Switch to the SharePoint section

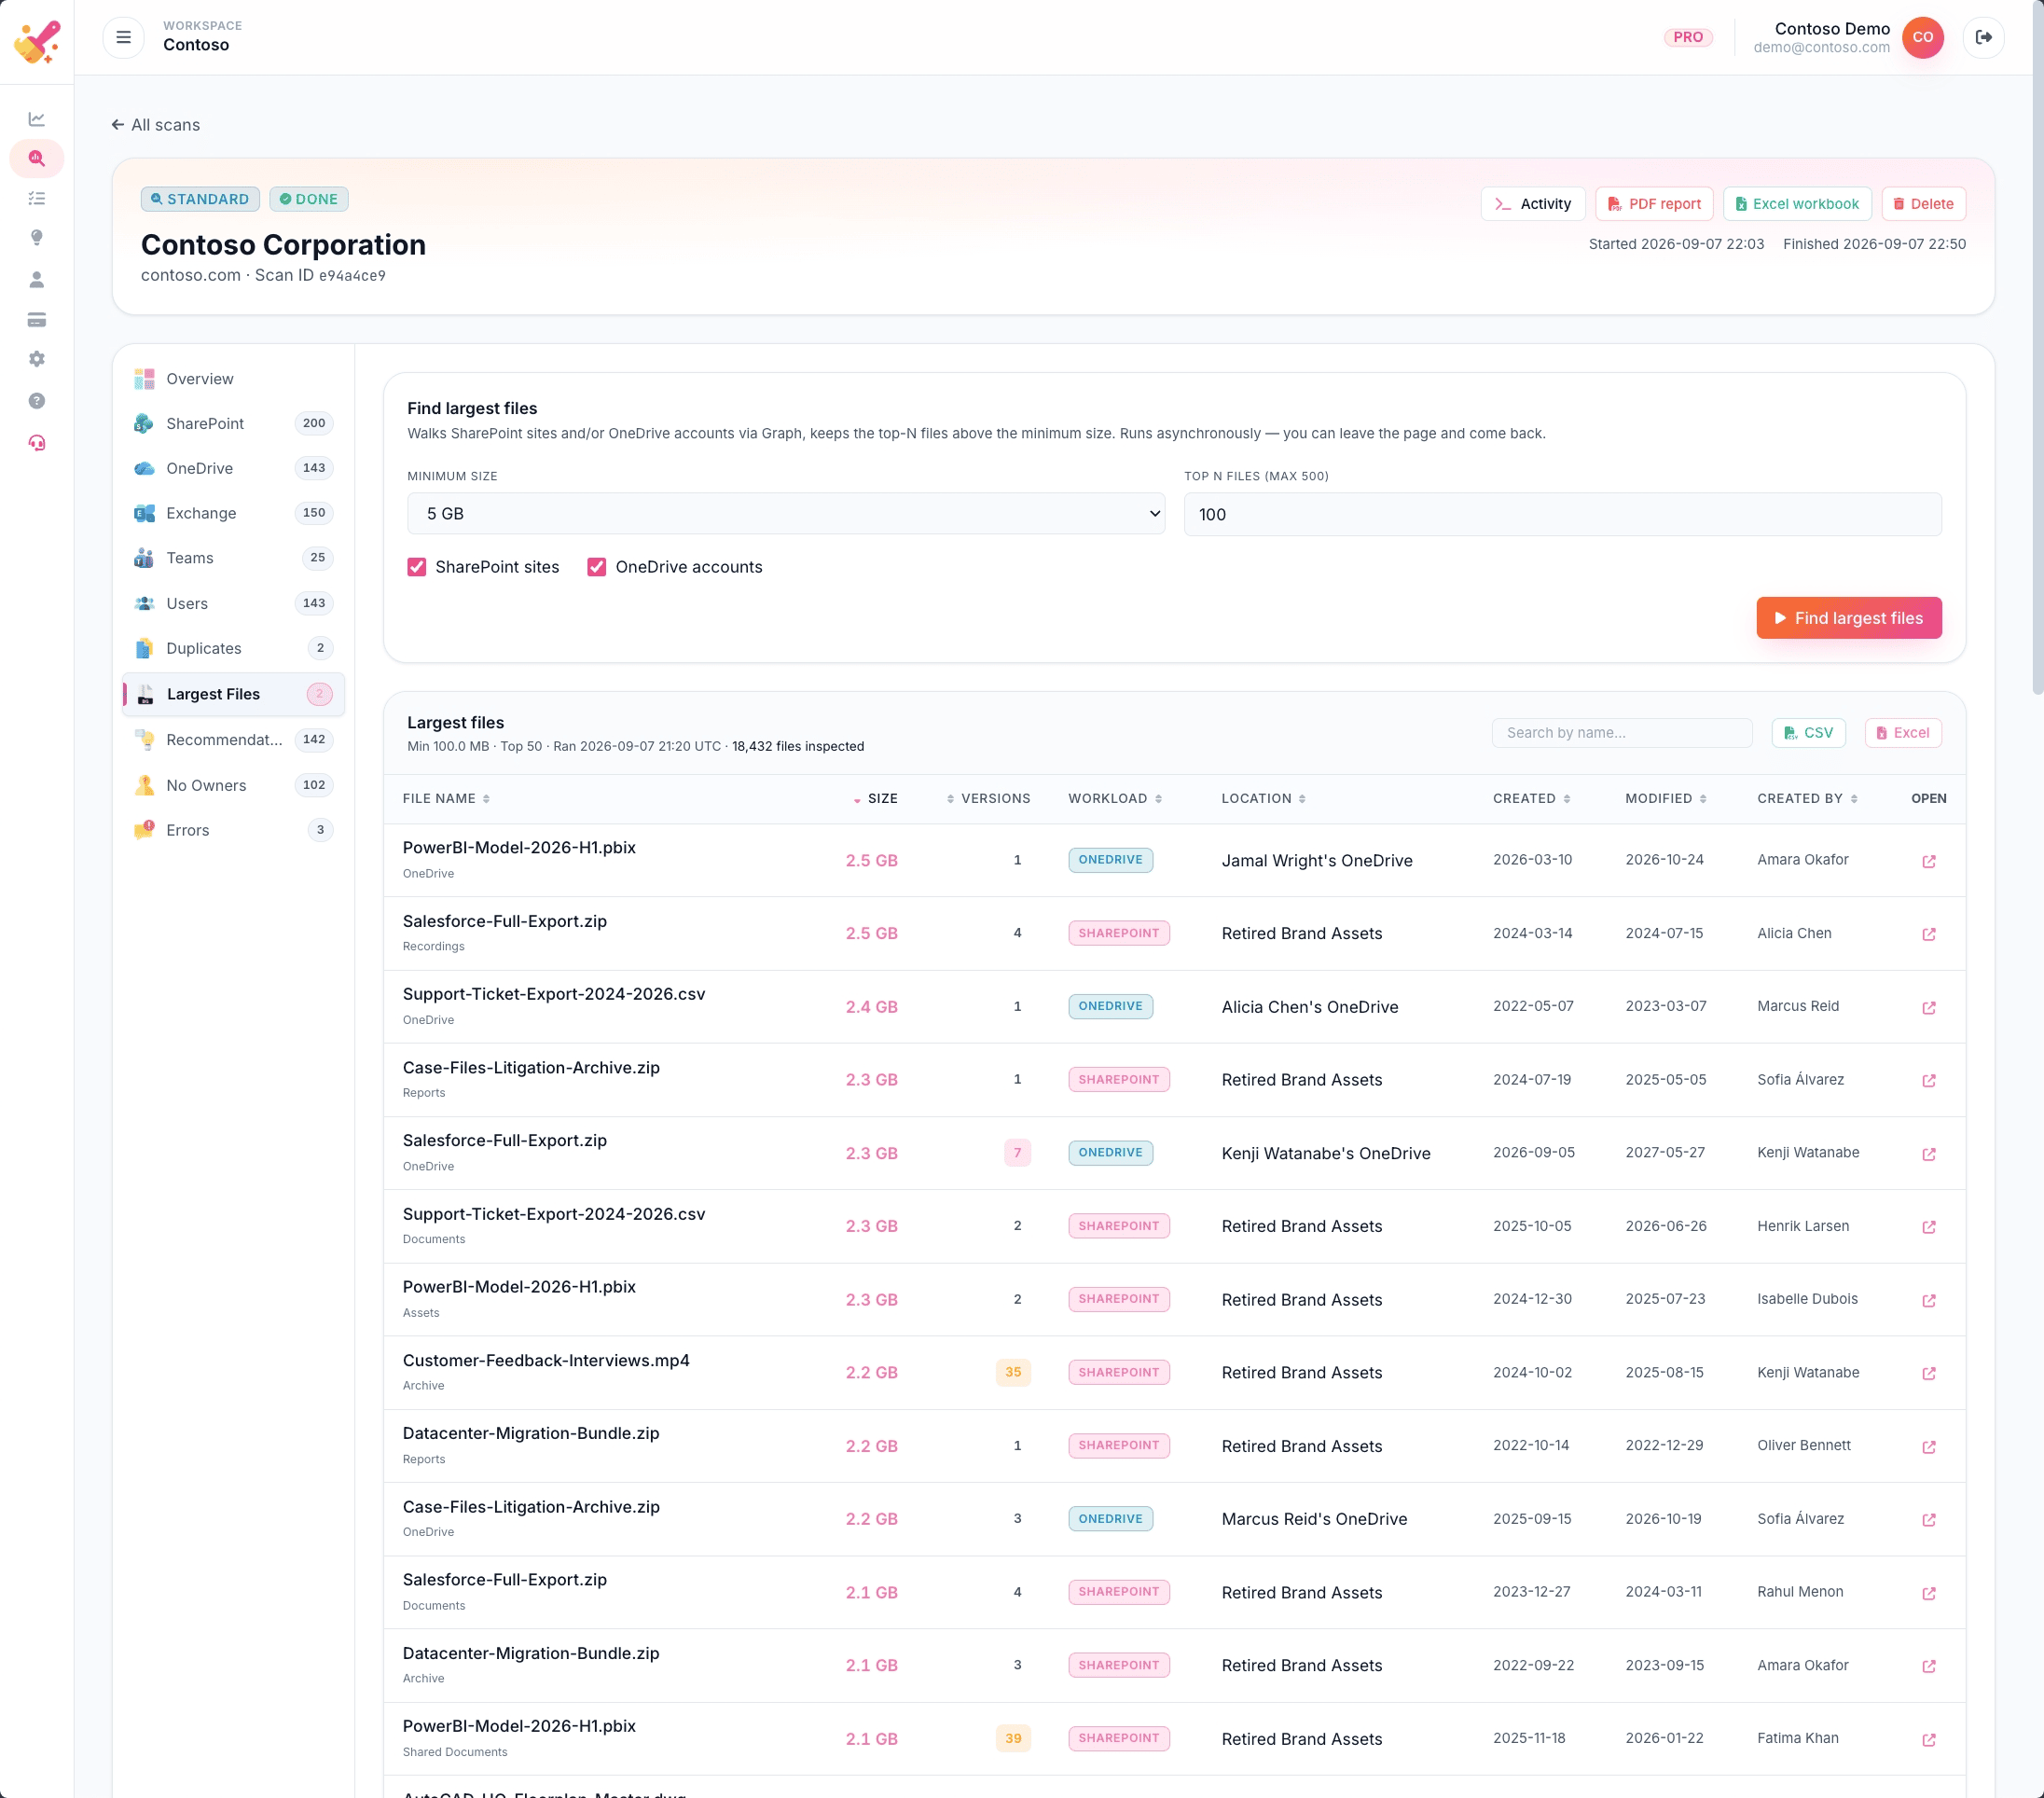pos(233,423)
